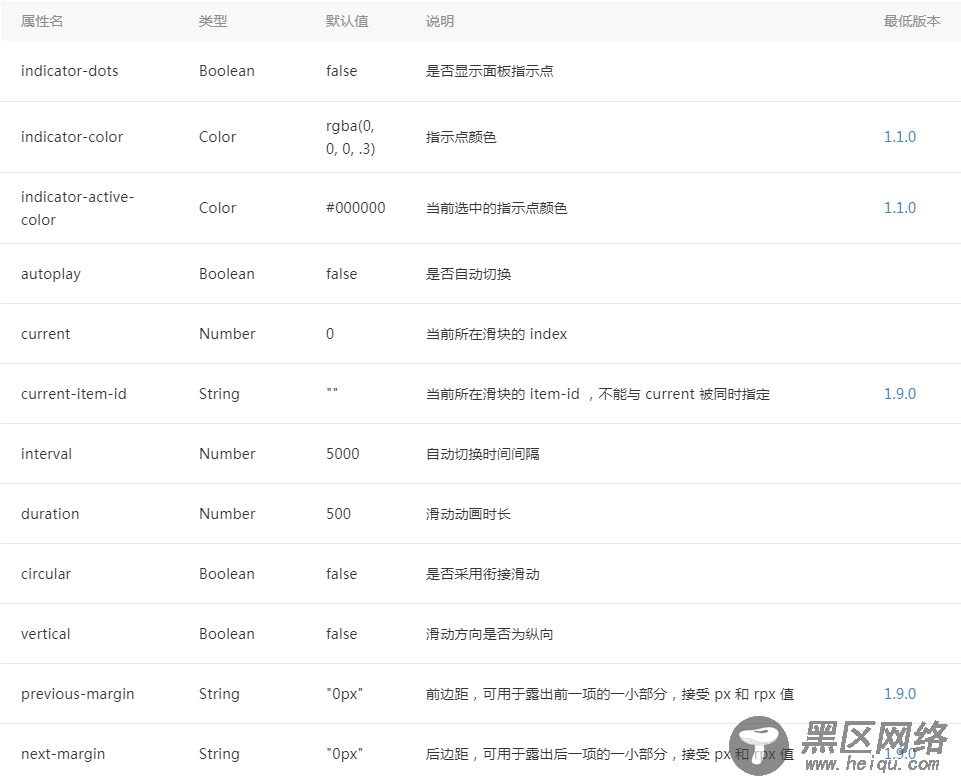Click Color type in indicator-color row
The width and height of the screenshot is (961, 781).
click(x=217, y=137)
